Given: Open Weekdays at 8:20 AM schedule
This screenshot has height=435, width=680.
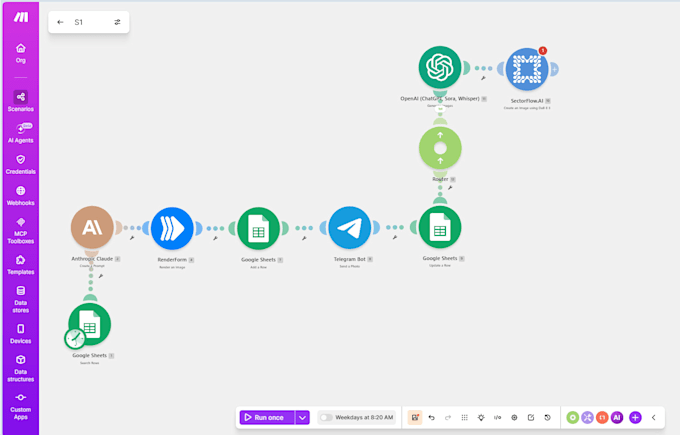Looking at the screenshot, I should click(x=364, y=417).
